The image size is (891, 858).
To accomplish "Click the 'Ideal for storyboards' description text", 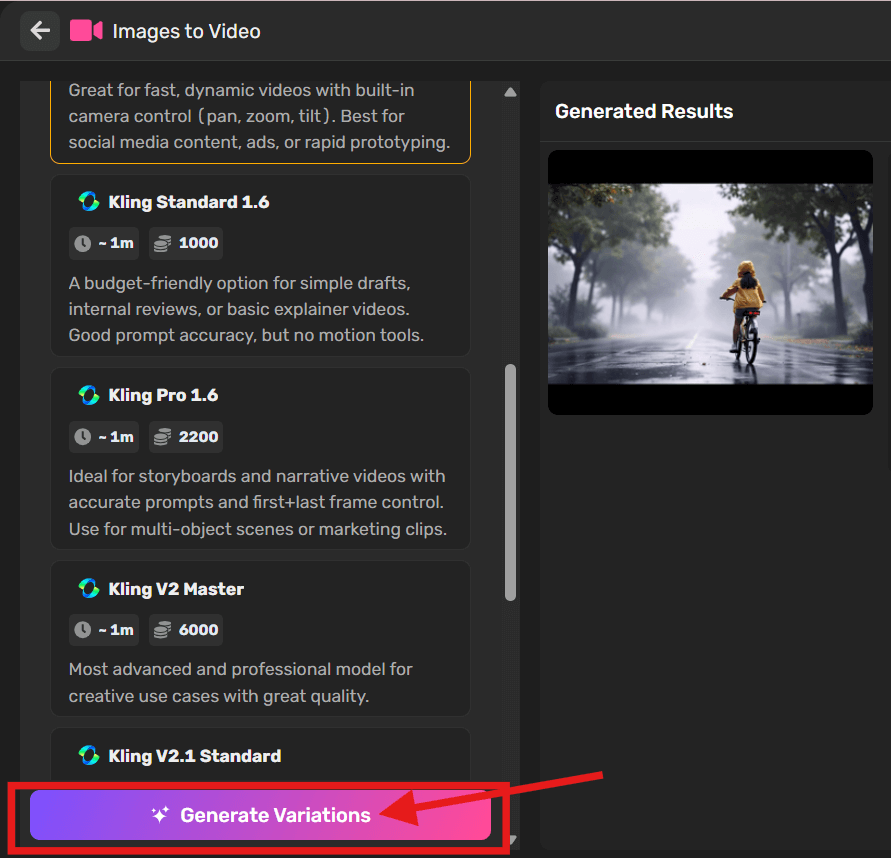I will pyautogui.click(x=258, y=502).
